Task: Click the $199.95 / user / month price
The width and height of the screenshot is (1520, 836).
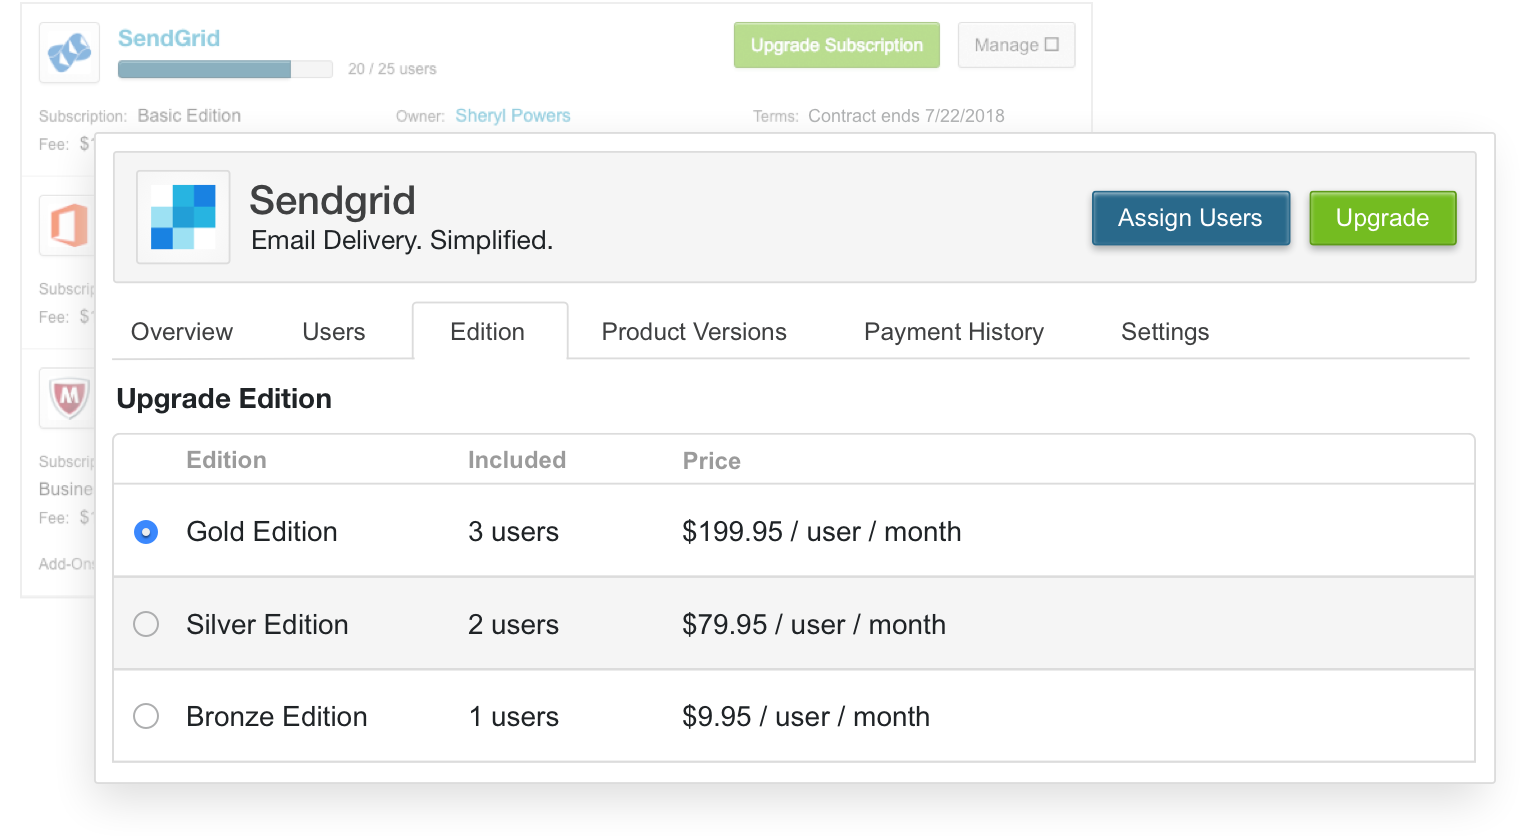Action: click(x=821, y=532)
